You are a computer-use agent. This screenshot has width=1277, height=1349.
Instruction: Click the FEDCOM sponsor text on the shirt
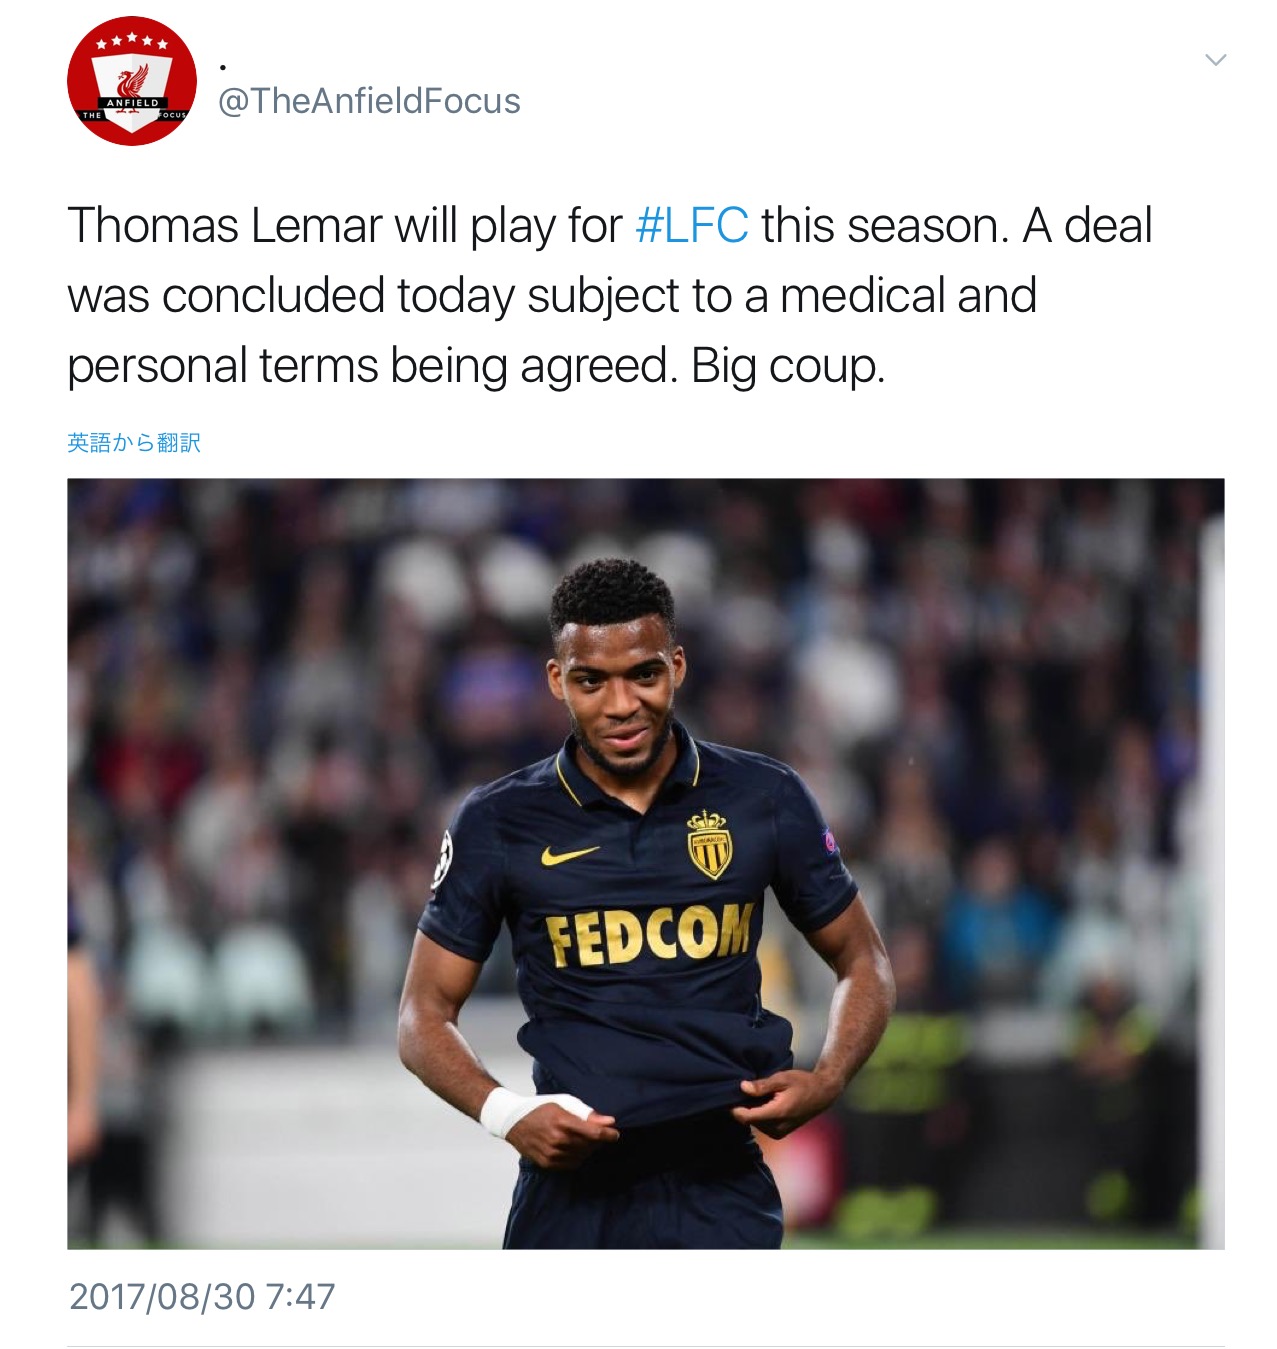649,935
